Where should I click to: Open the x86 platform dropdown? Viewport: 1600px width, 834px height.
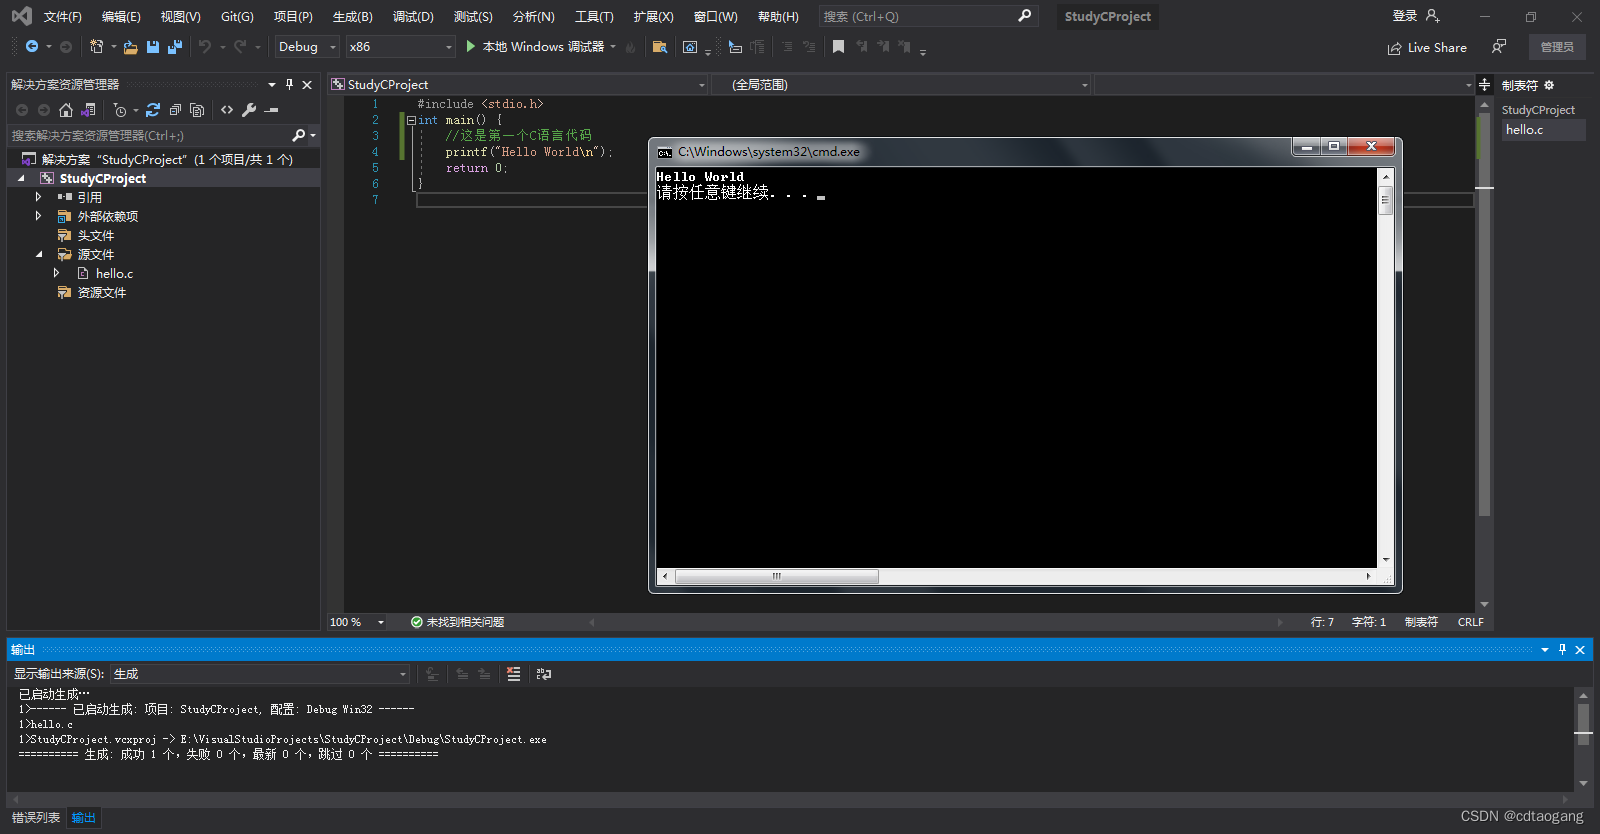pos(401,47)
